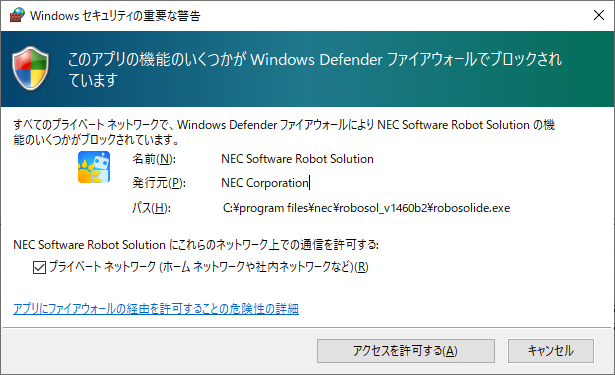
Task: Click the キャンセル button
Action: point(551,351)
